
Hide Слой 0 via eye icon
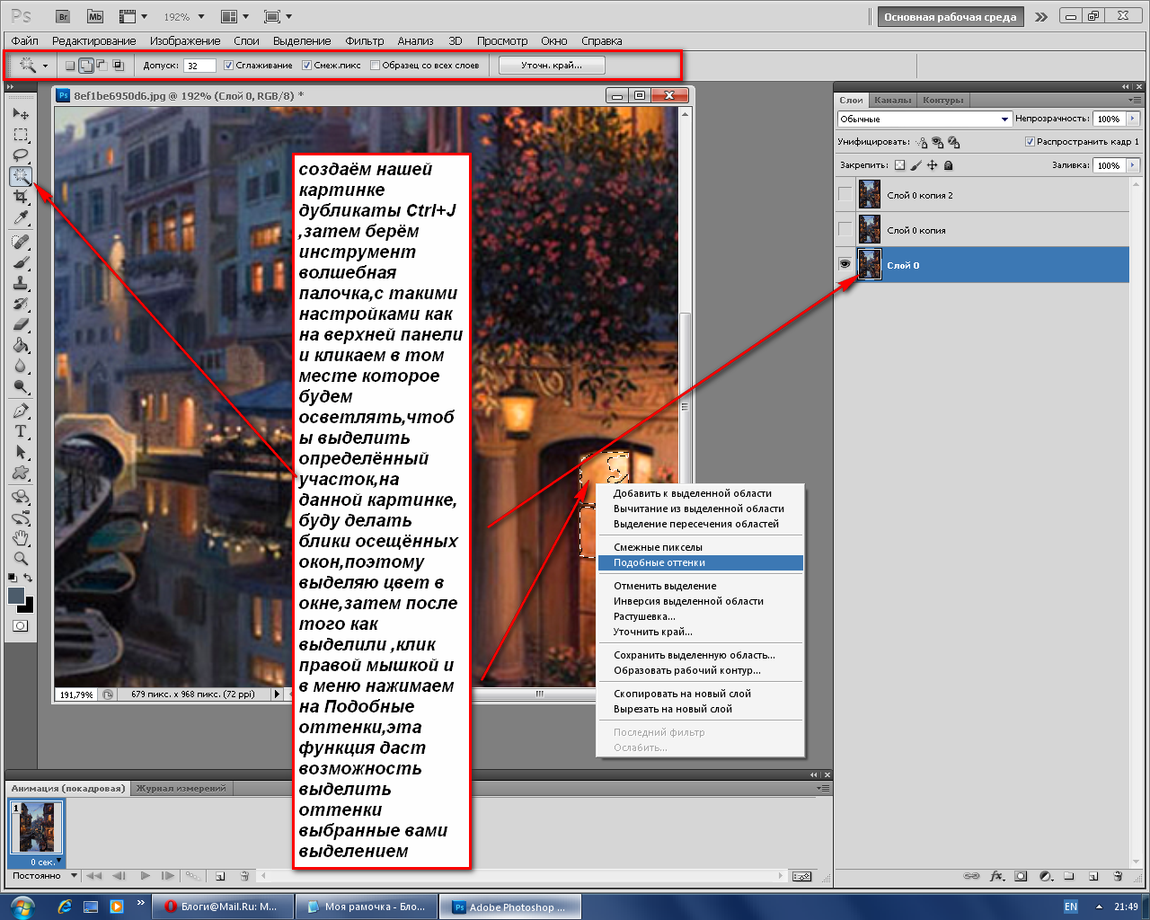(845, 264)
